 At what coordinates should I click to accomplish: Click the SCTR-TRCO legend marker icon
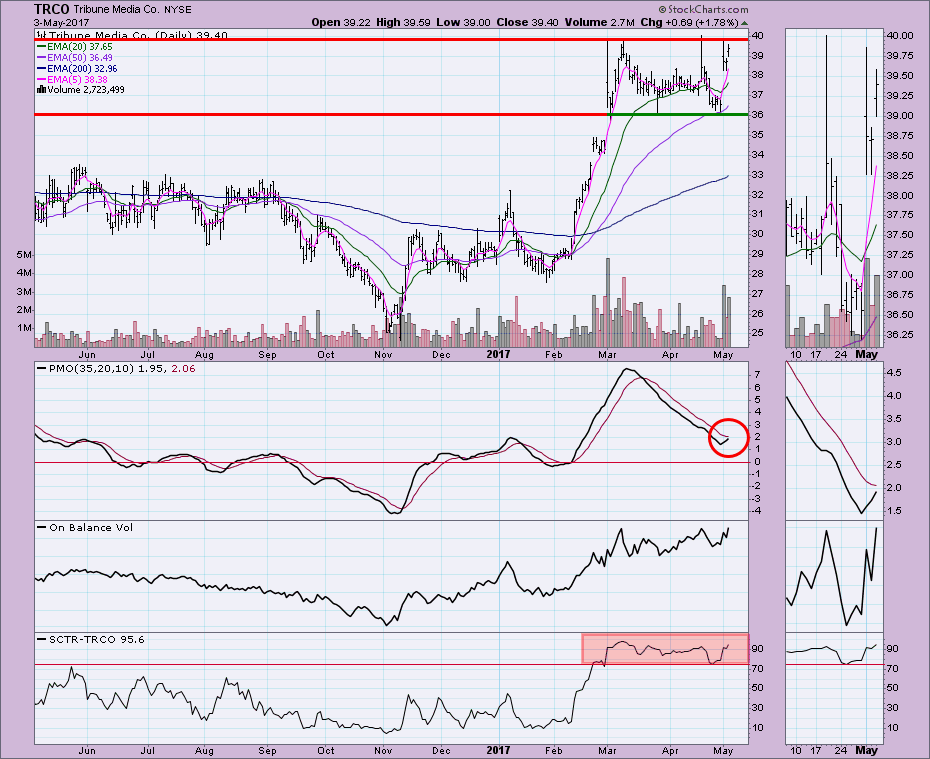(42, 638)
